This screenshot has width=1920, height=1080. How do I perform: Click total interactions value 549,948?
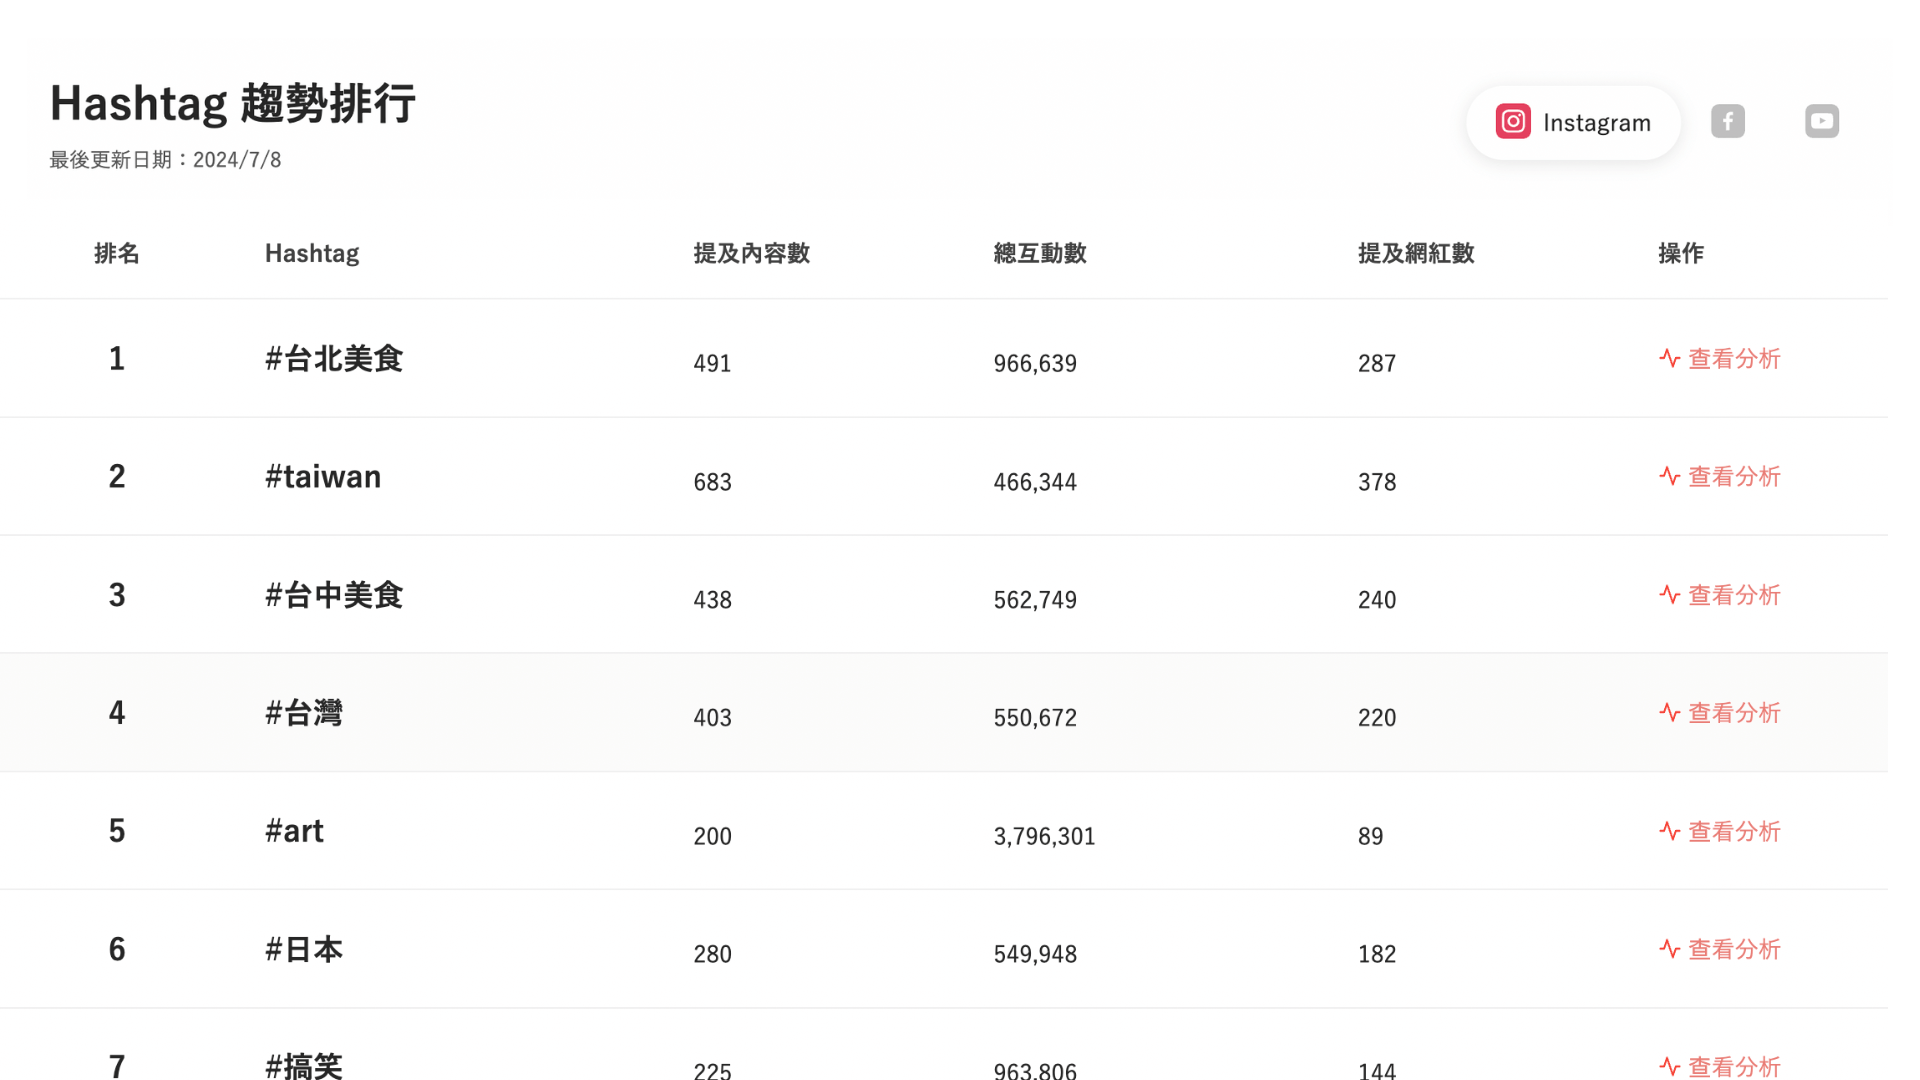[x=1035, y=954]
